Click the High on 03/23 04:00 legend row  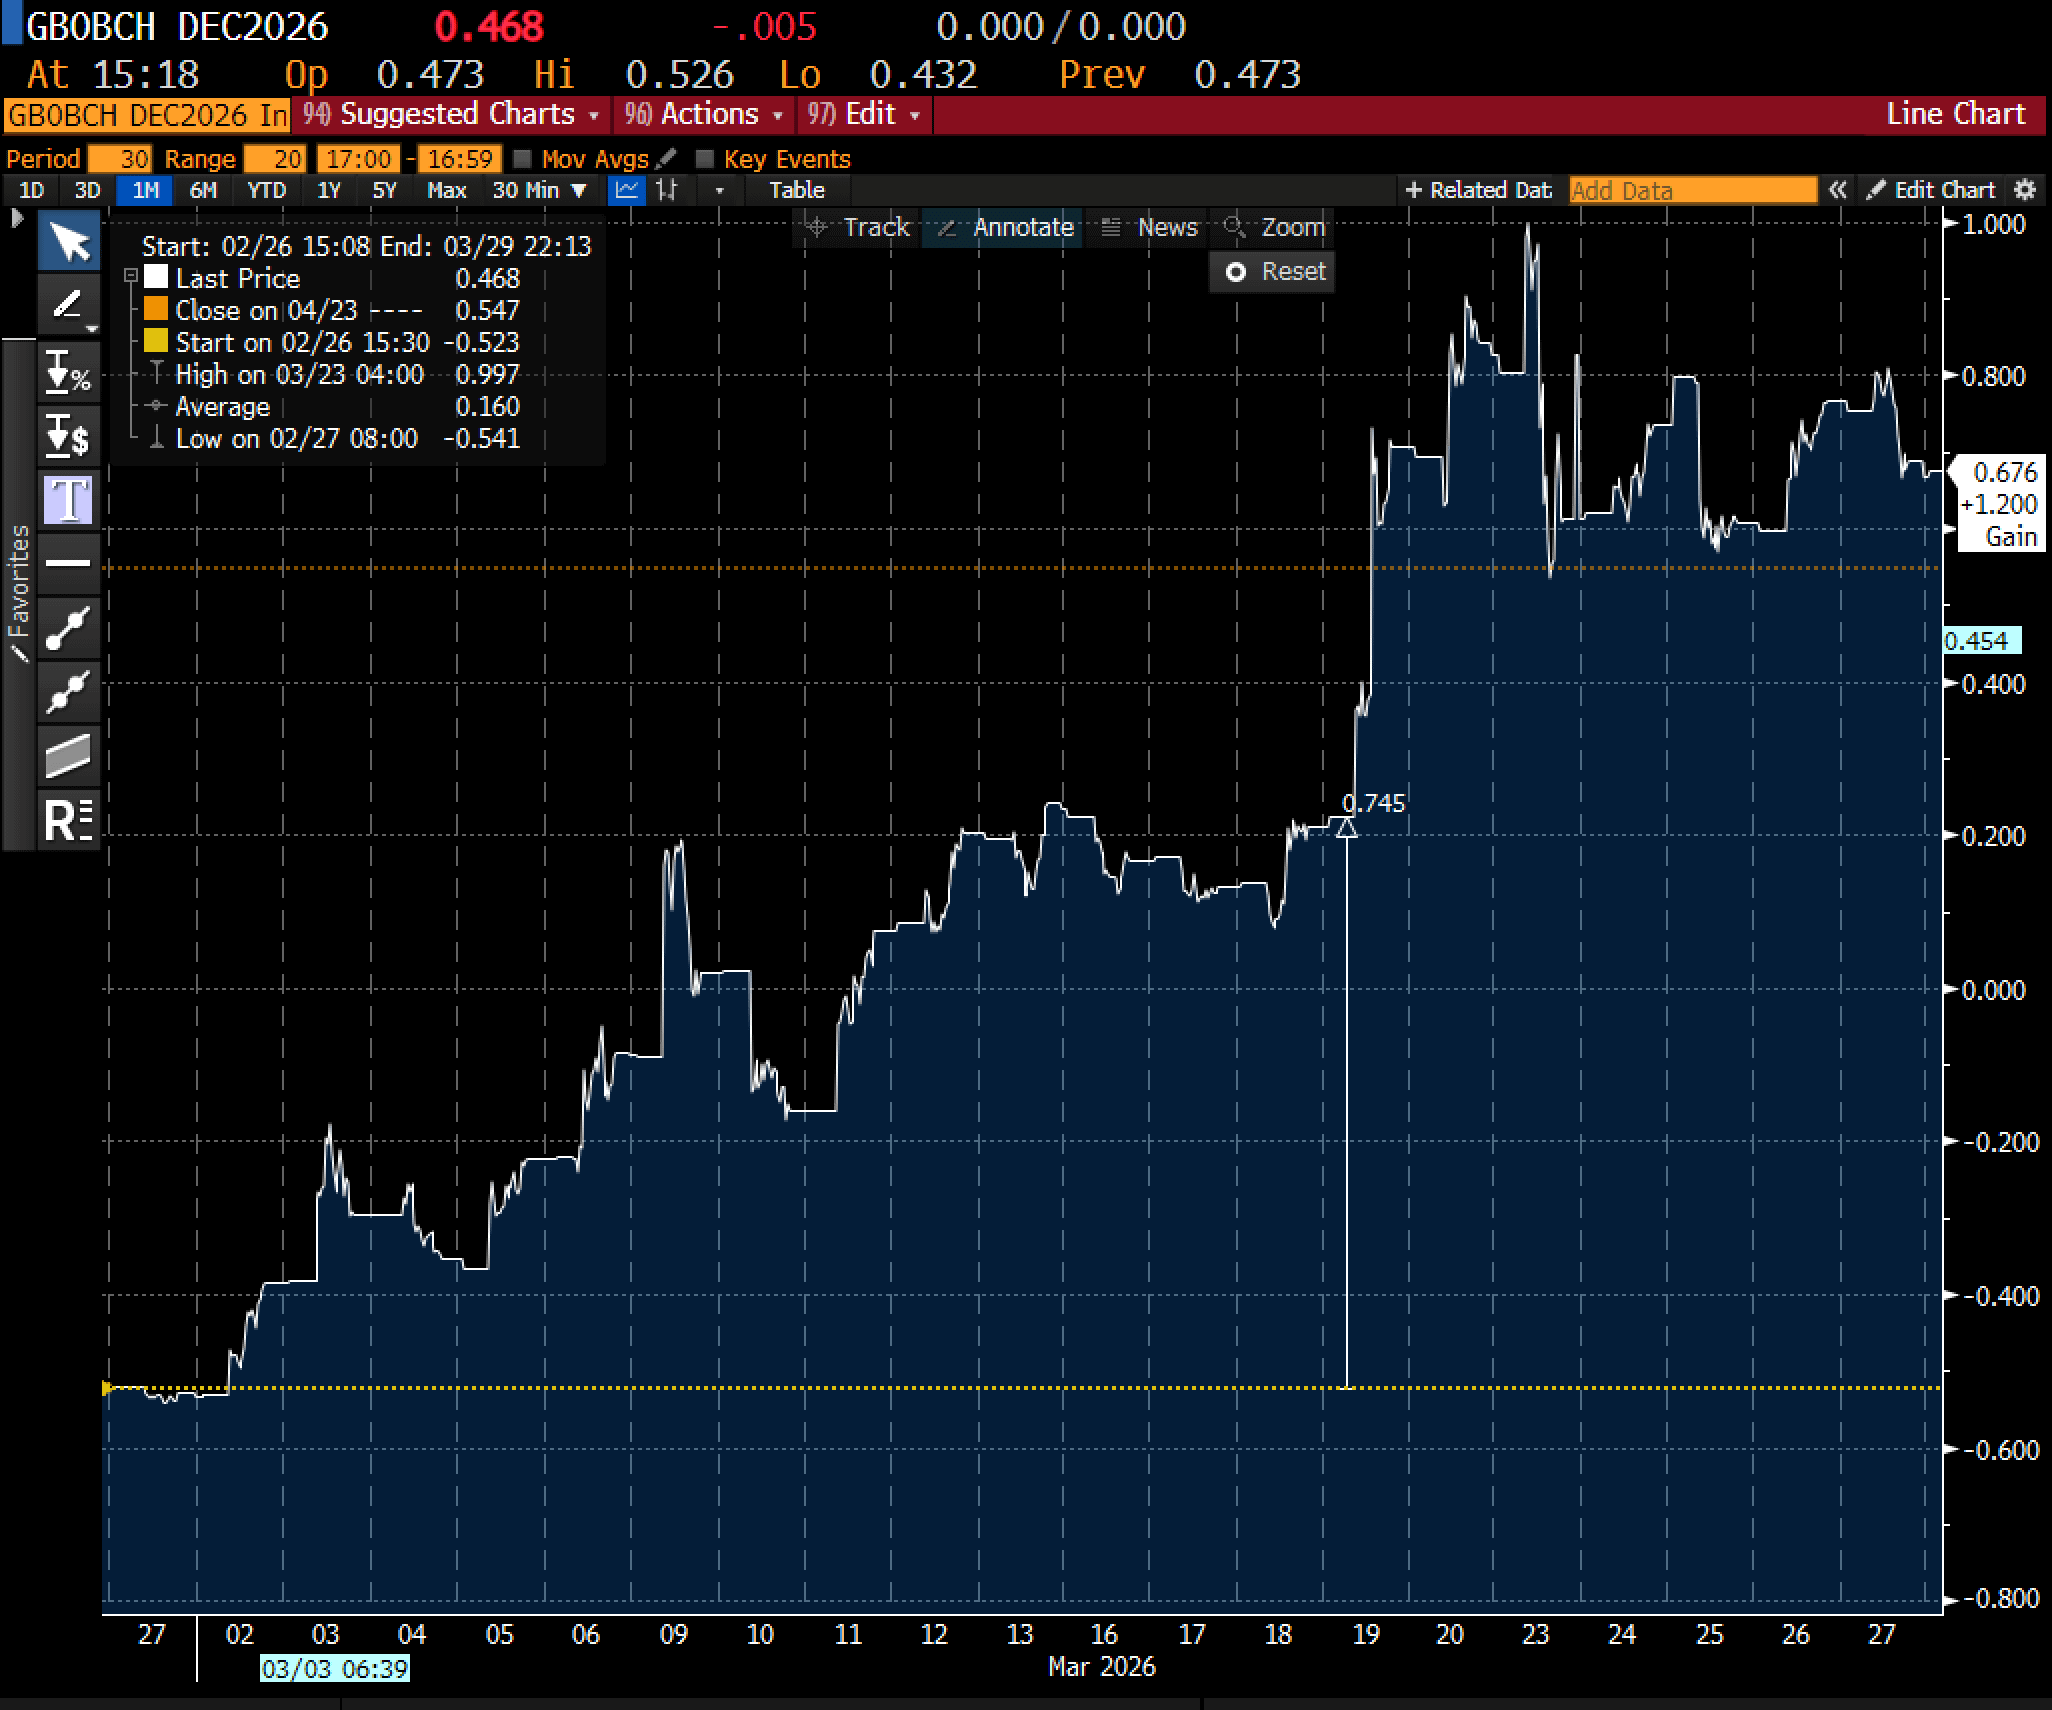tap(333, 374)
